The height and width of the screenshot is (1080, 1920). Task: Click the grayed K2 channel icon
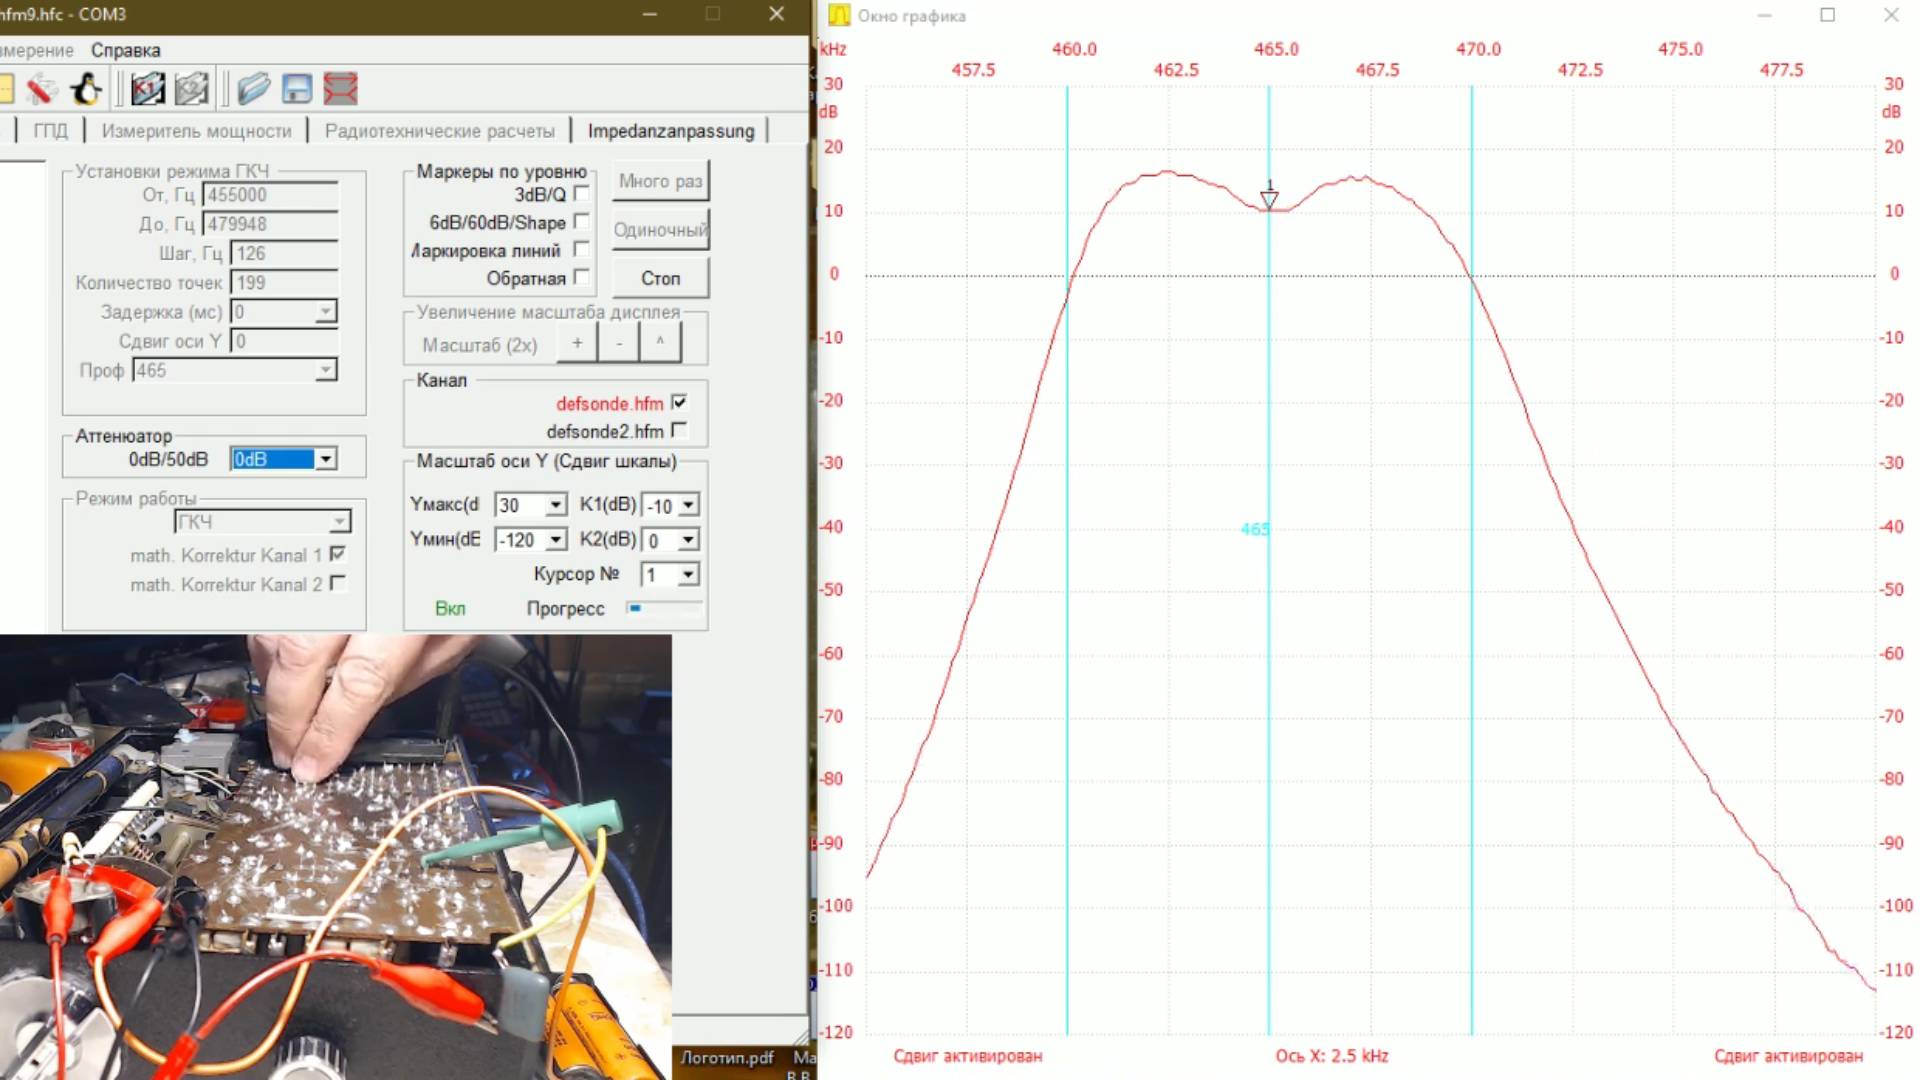click(191, 90)
